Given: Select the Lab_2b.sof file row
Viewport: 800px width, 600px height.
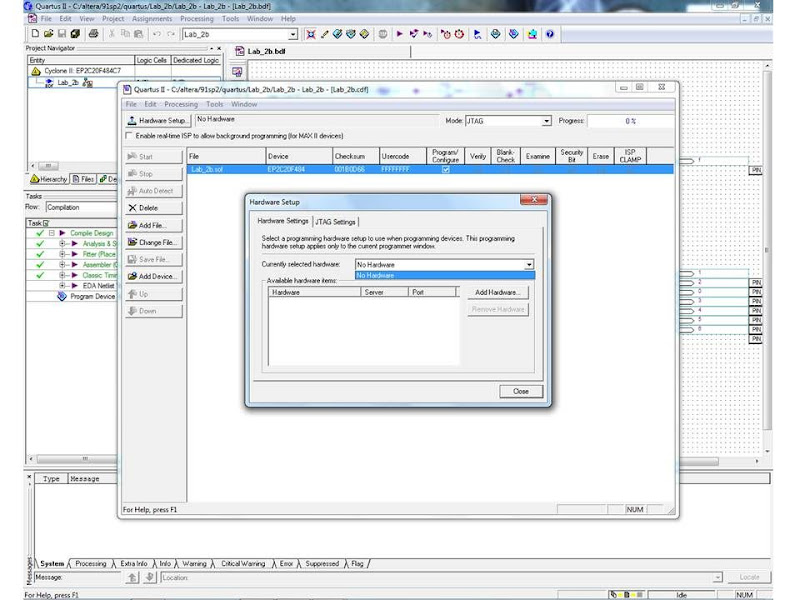Looking at the screenshot, I should tap(430, 169).
